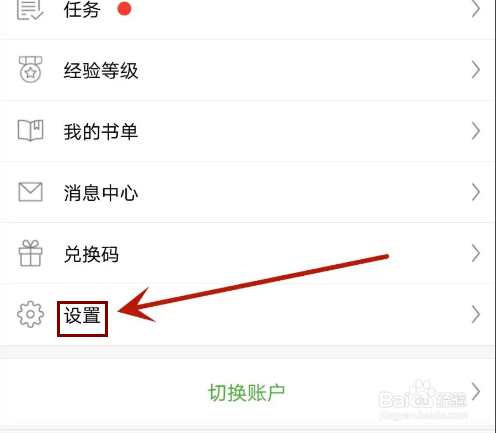Expand chevron on 我的书单 row
The image size is (496, 433).
(x=476, y=131)
